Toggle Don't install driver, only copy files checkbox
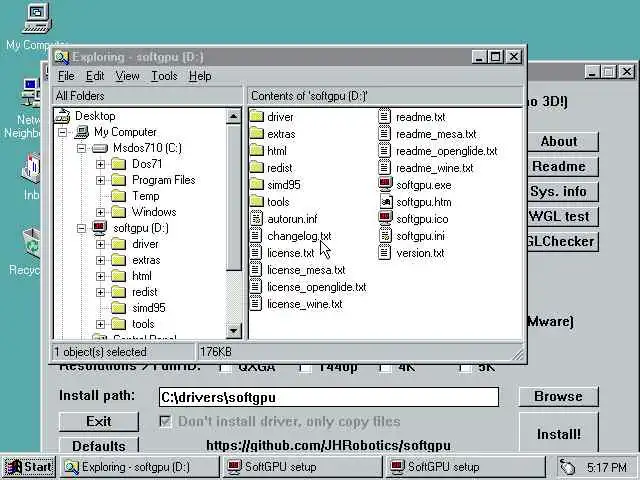Viewport: 640px width, 480px height. tap(165, 421)
